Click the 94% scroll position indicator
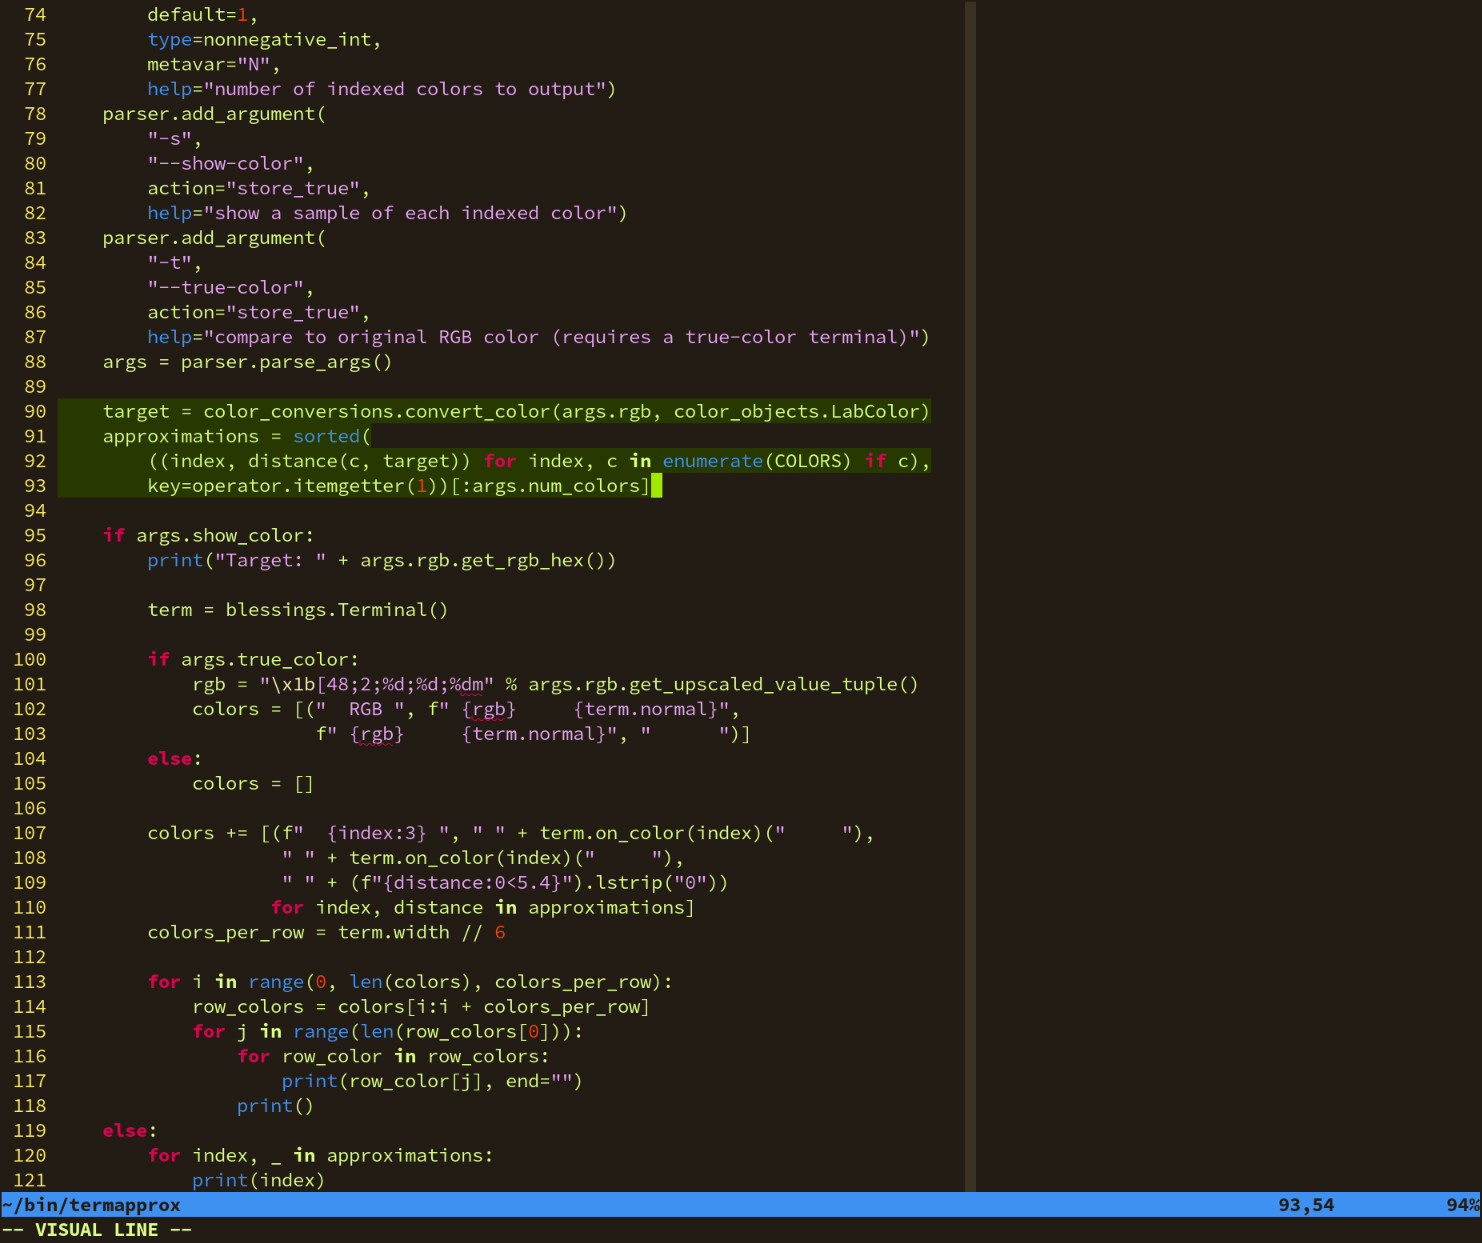1482x1243 pixels. click(x=1463, y=1206)
